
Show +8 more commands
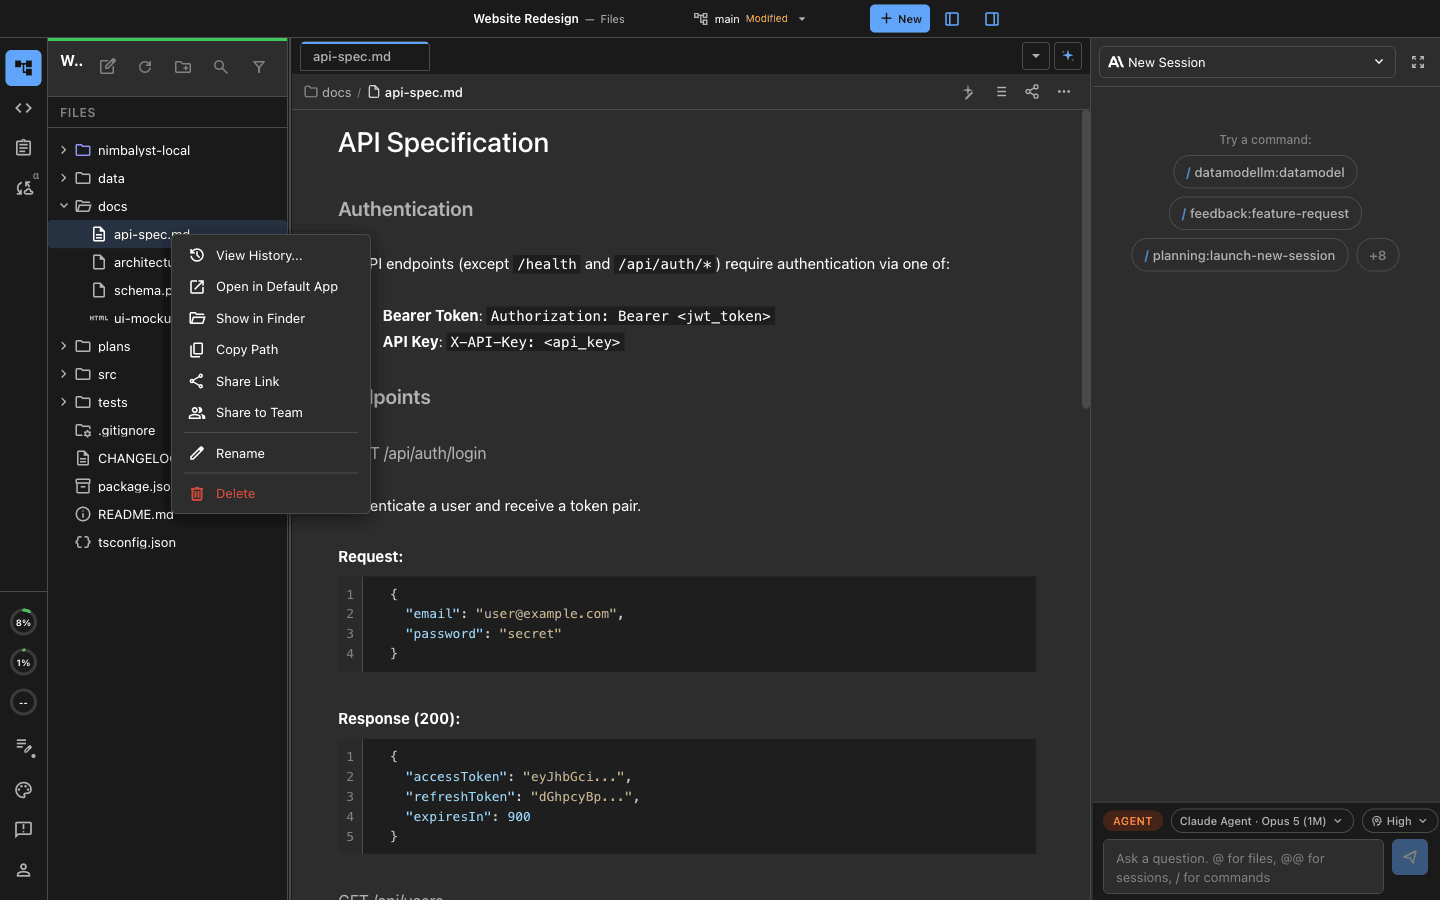1378,255
